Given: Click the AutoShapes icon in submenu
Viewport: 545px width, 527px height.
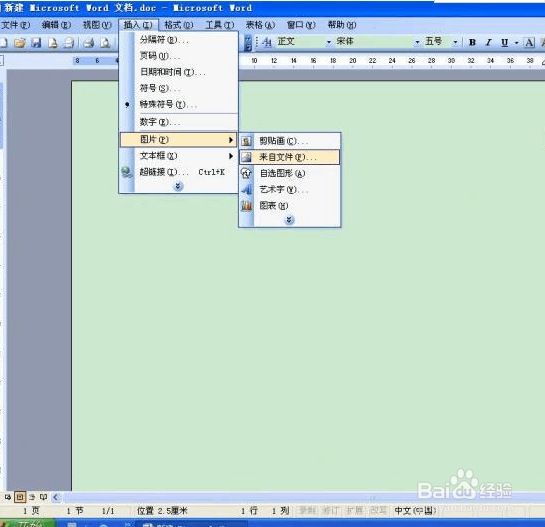Looking at the screenshot, I should (246, 173).
